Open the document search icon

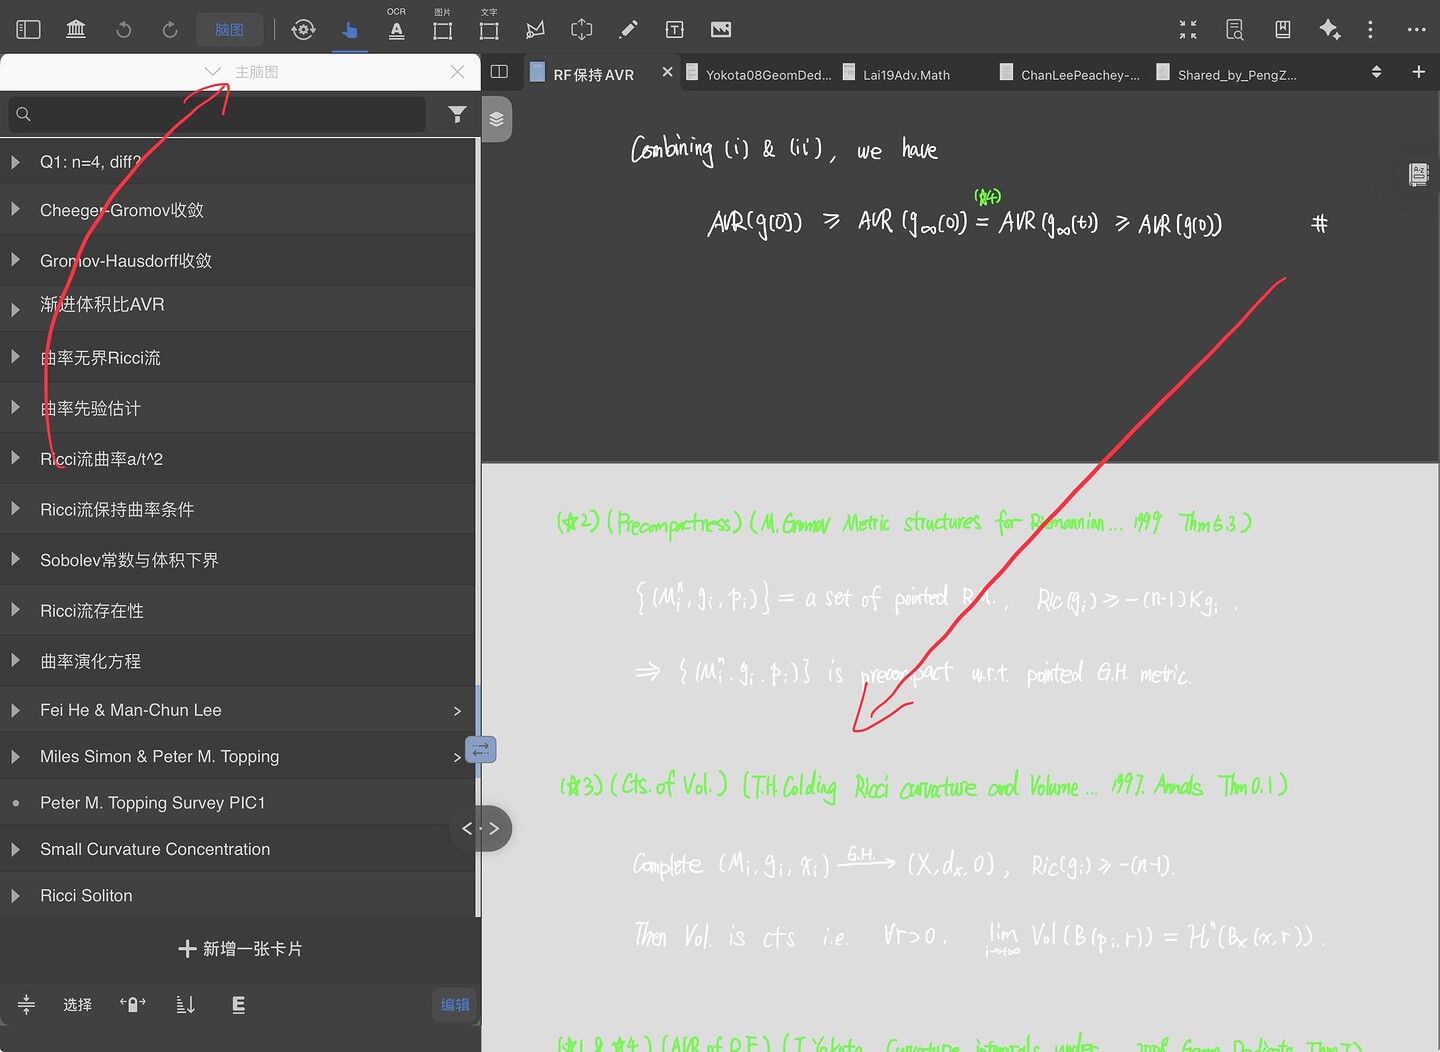click(x=1235, y=30)
